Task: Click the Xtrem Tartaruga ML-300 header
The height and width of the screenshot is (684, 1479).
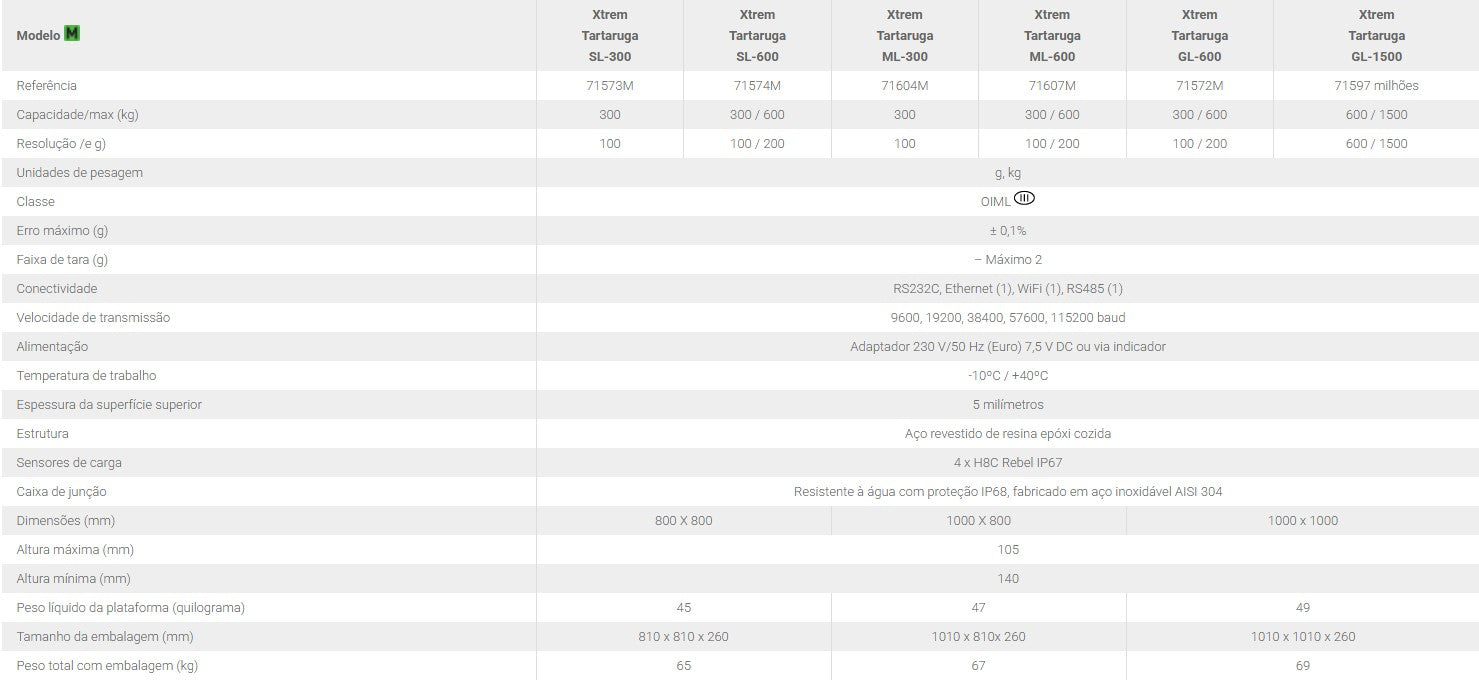Action: coord(905,36)
